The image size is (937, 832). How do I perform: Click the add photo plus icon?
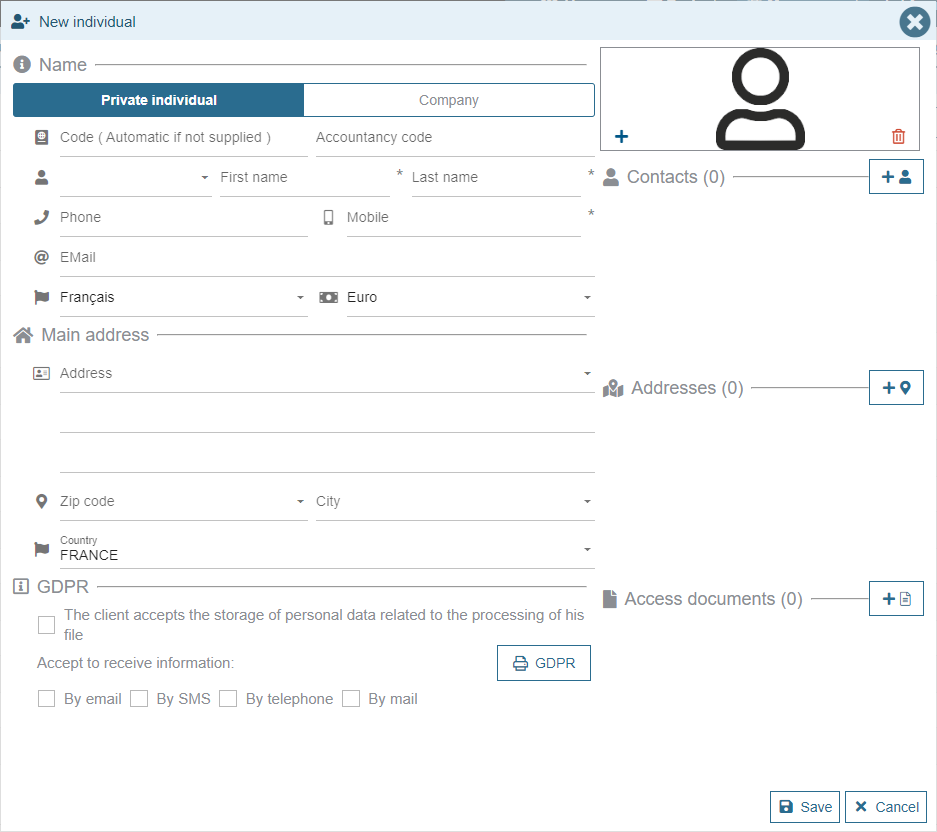pyautogui.click(x=621, y=137)
